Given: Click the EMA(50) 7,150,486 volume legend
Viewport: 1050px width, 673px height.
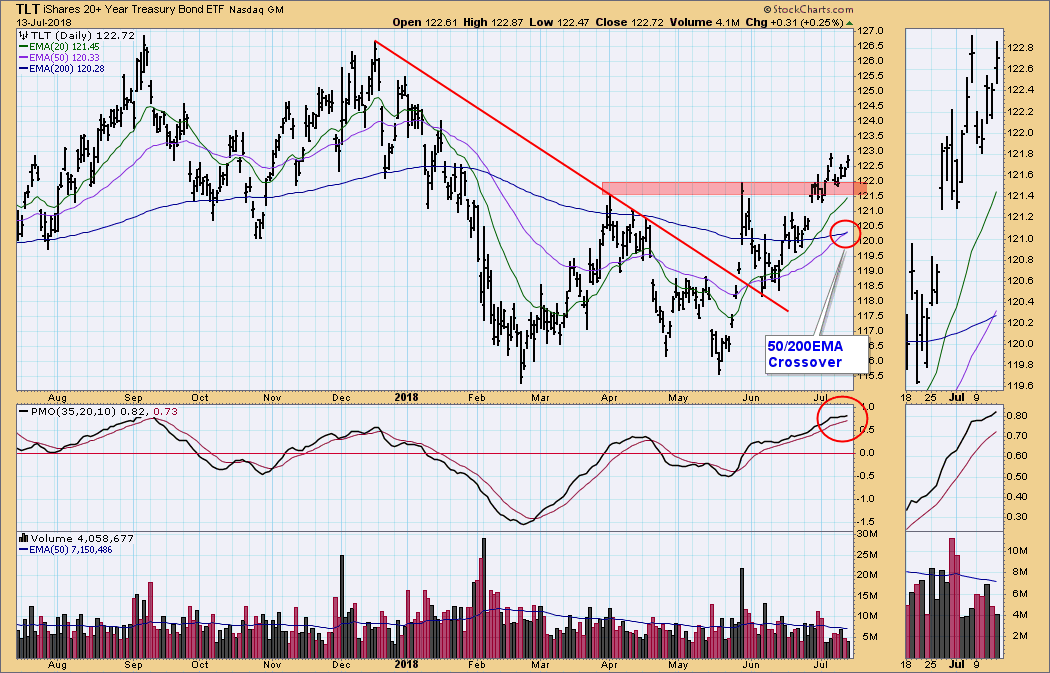Looking at the screenshot, I should click(x=66, y=550).
